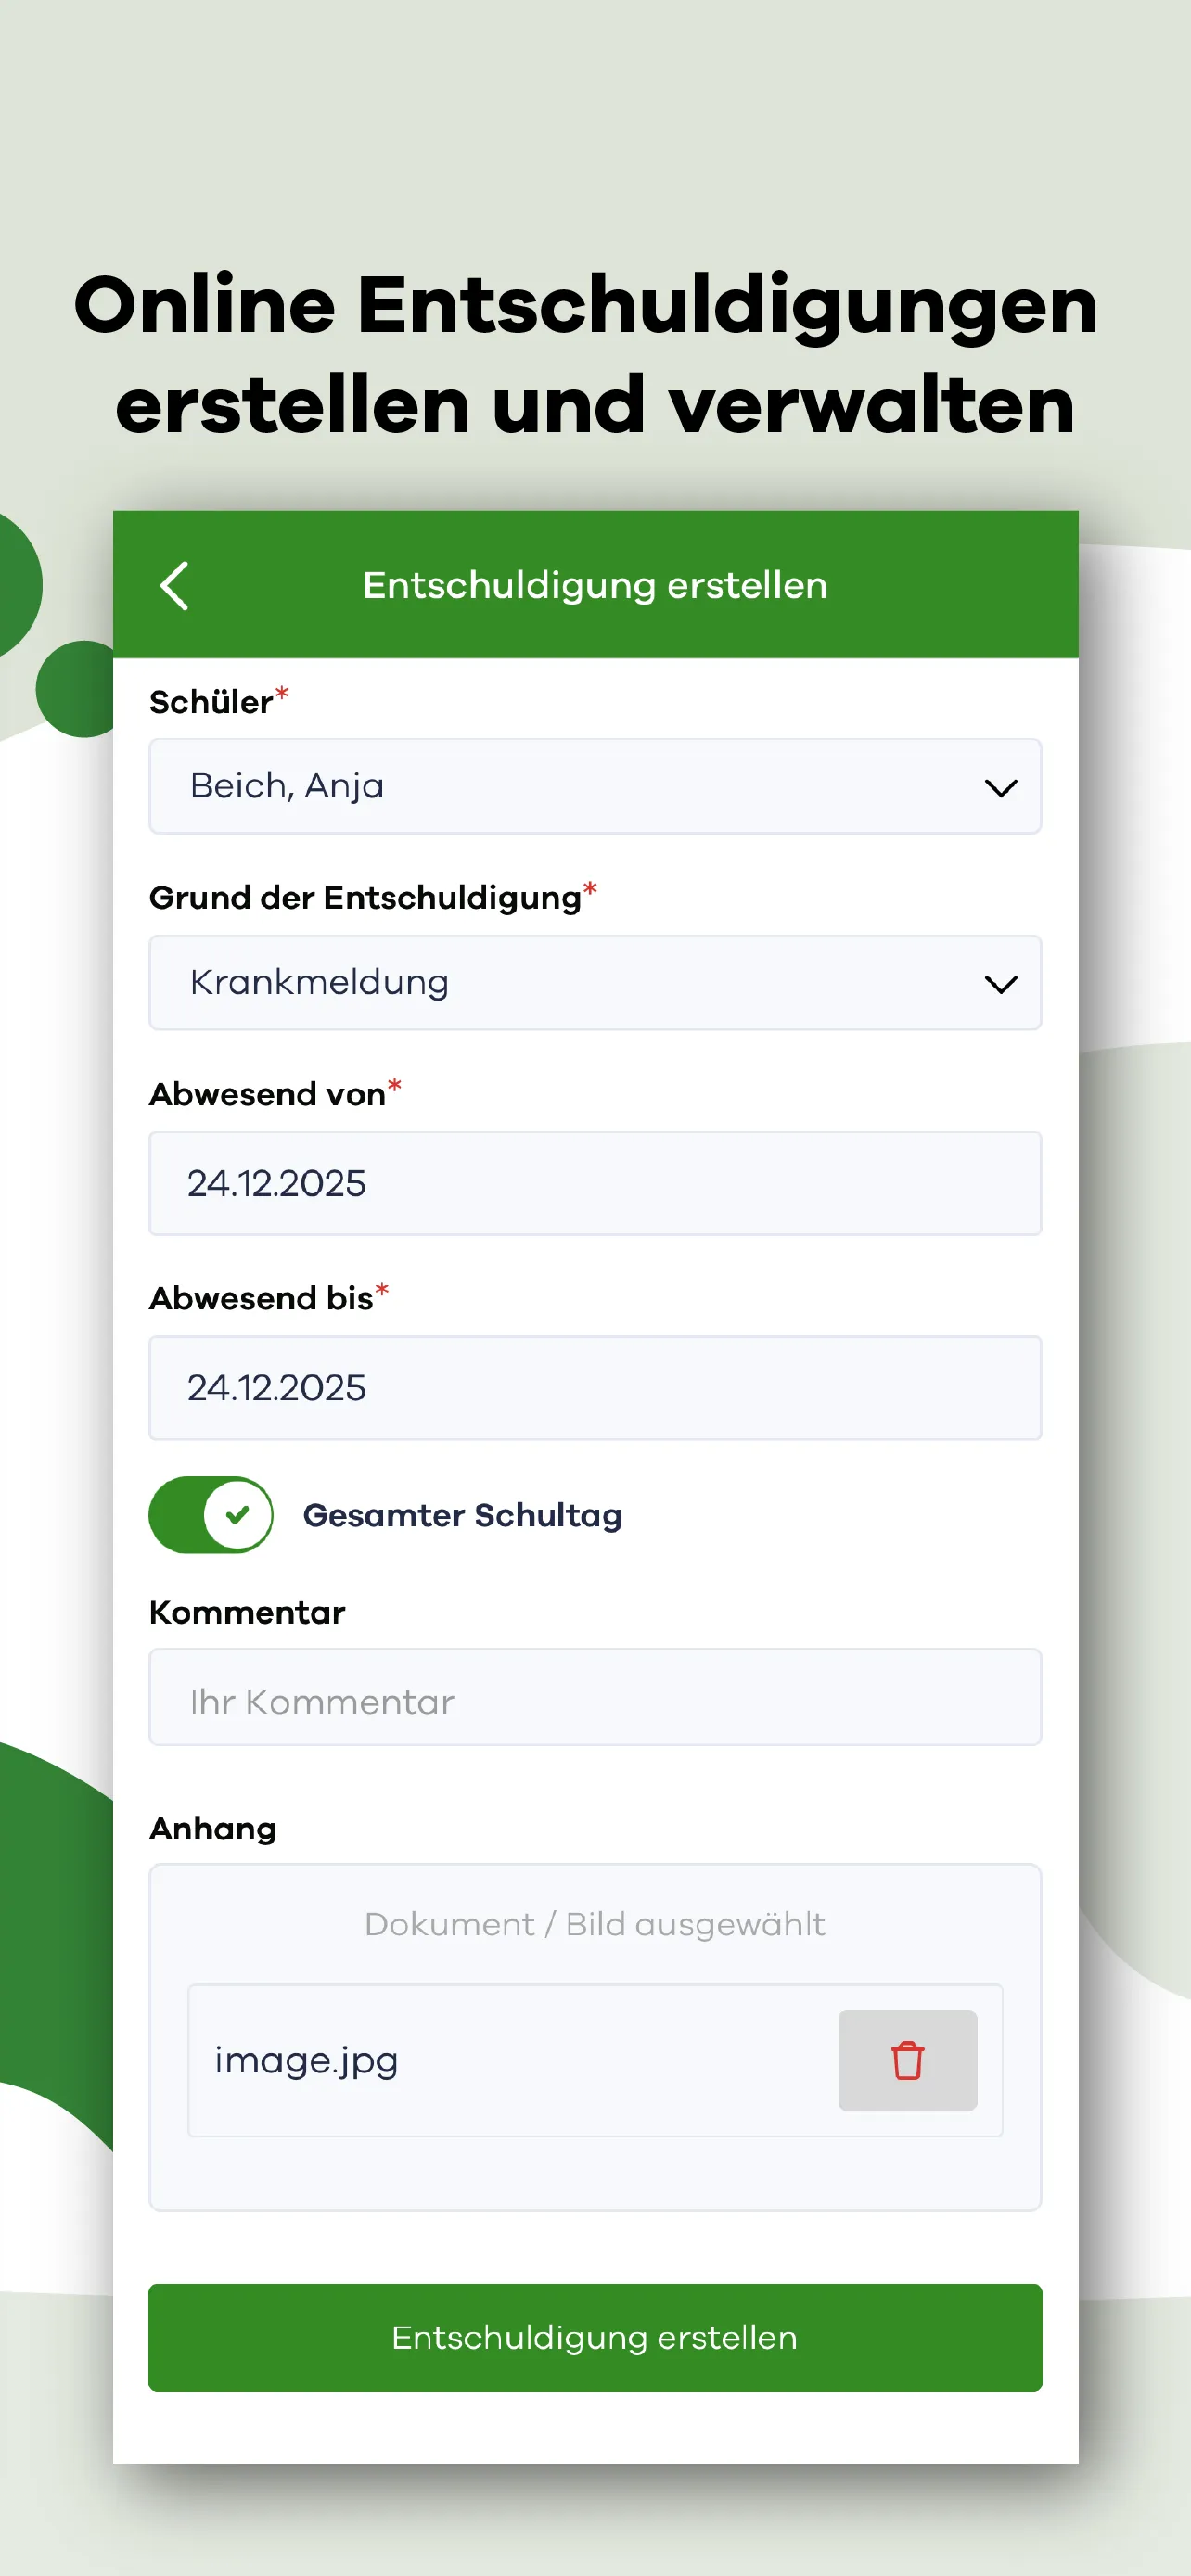
Task: Select the Entschuldigung erstellen header title
Action: (x=594, y=586)
